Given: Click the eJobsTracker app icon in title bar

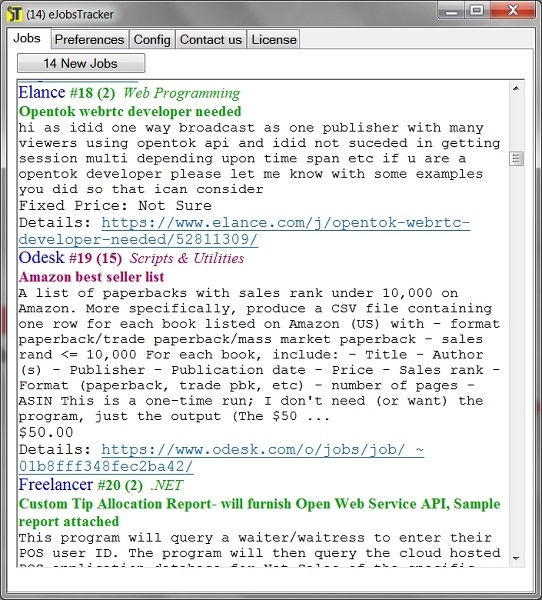Looking at the screenshot, I should tap(15, 14).
